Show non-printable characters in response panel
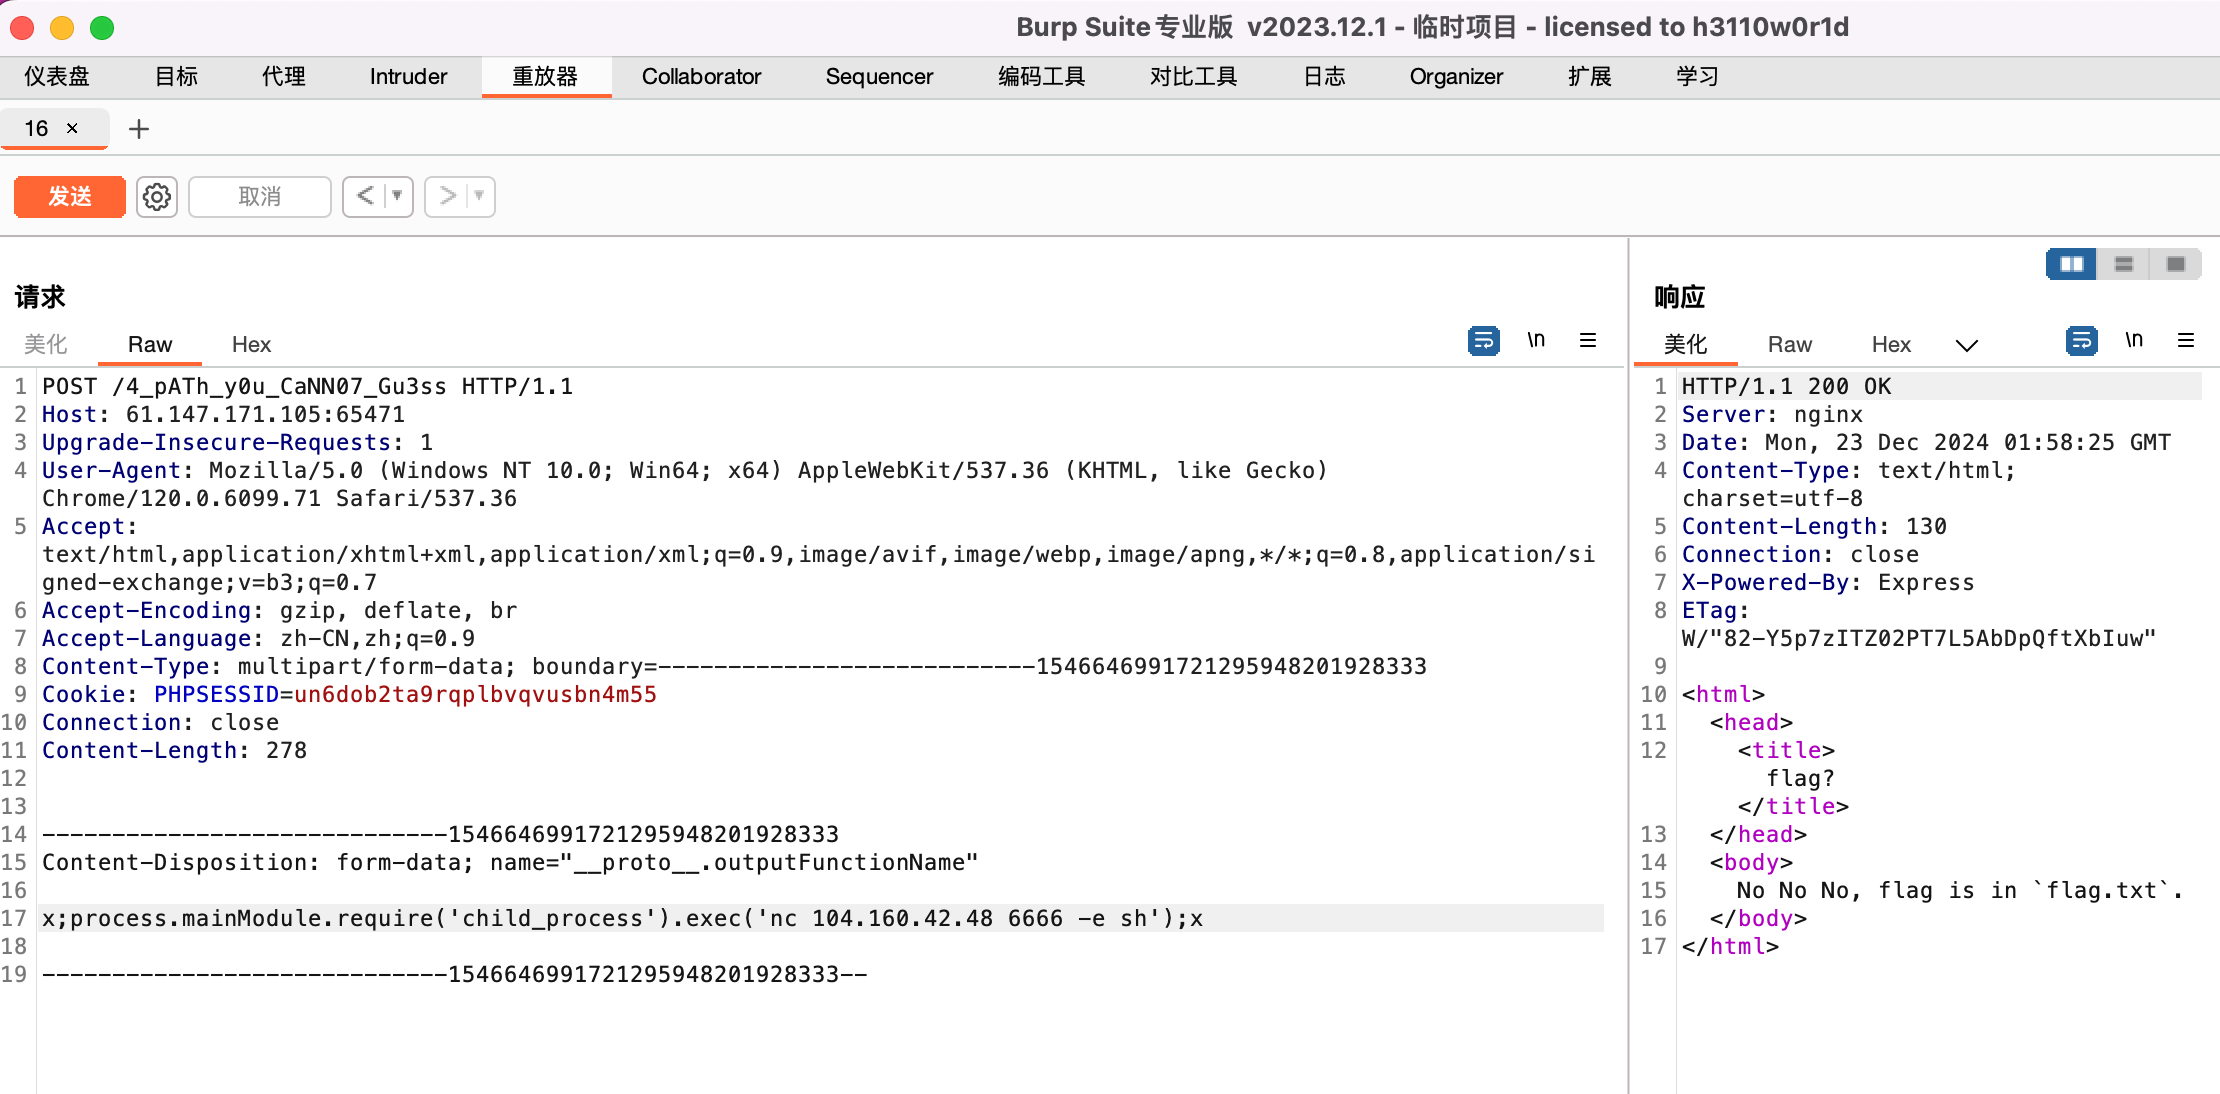The width and height of the screenshot is (2220, 1094). point(2134,341)
